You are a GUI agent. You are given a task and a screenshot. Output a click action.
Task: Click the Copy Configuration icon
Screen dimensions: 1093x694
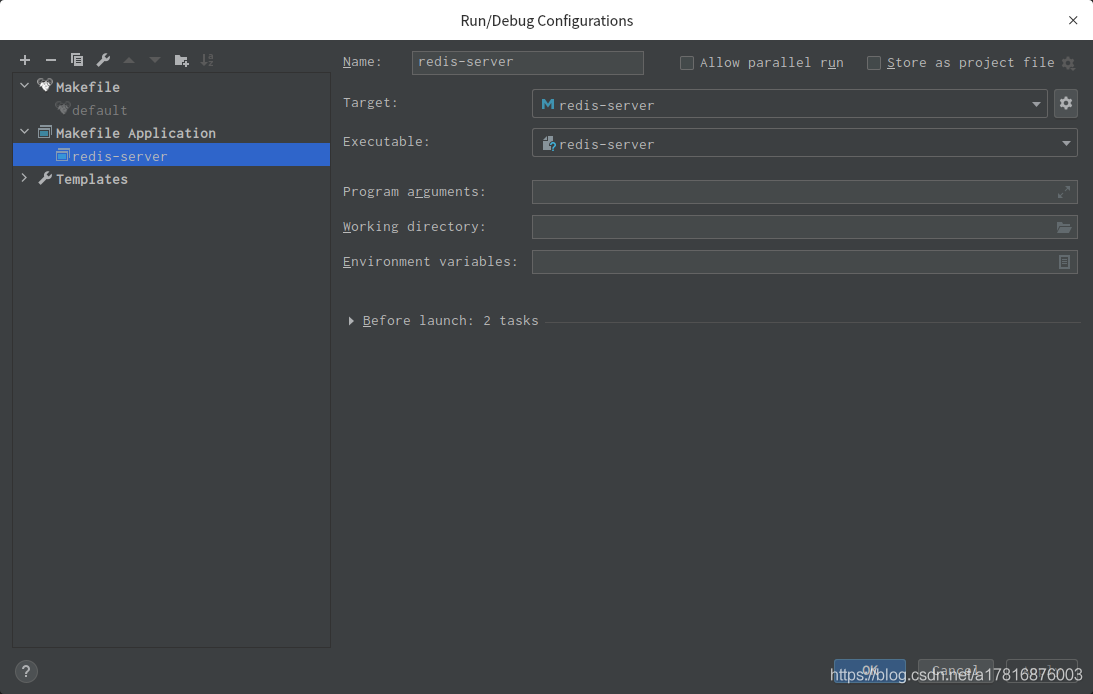pos(77,61)
